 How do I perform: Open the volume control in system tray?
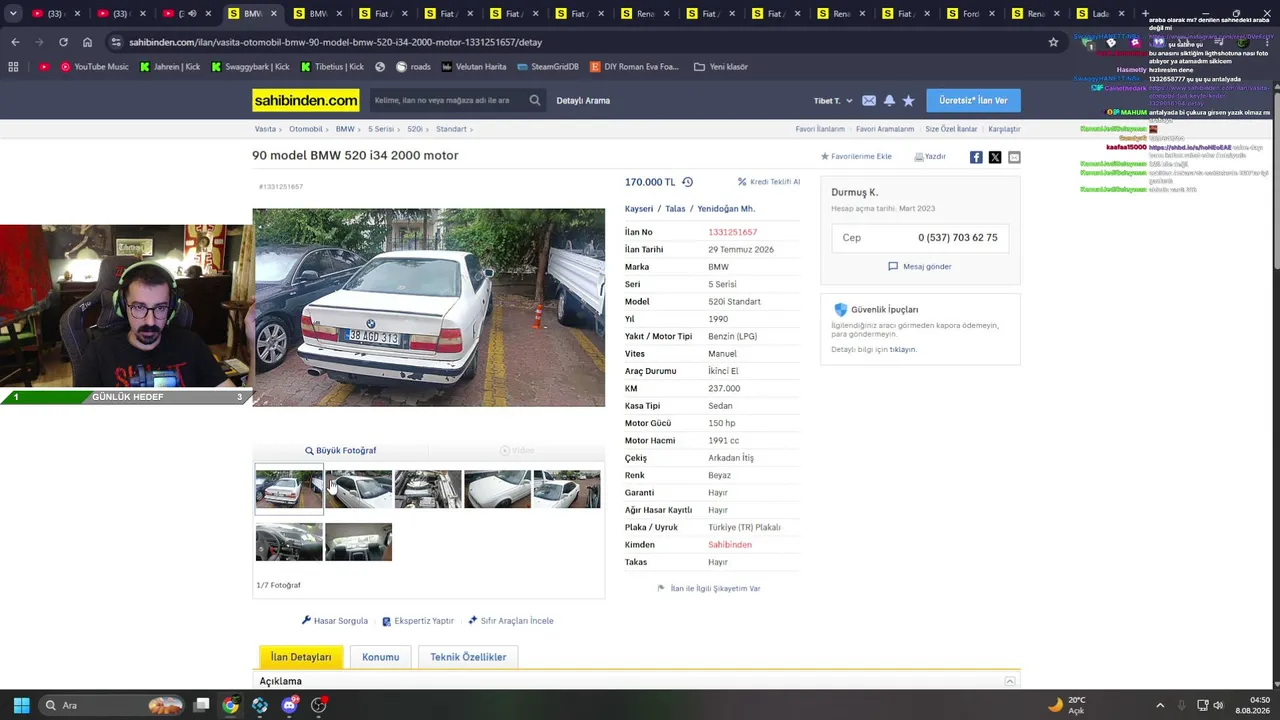[1218, 705]
